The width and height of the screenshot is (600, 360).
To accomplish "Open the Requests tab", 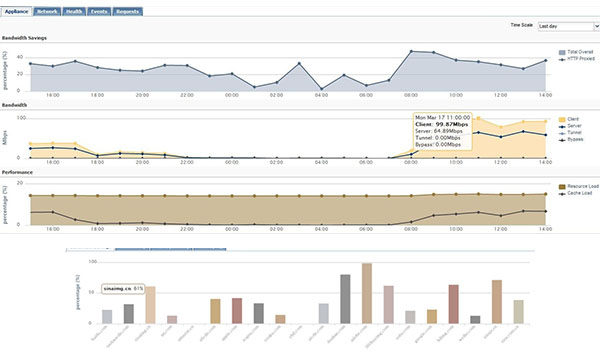I will point(127,11).
